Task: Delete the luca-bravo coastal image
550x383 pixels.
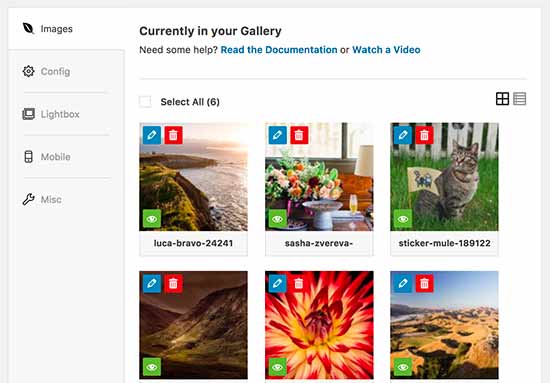Action: 173,135
